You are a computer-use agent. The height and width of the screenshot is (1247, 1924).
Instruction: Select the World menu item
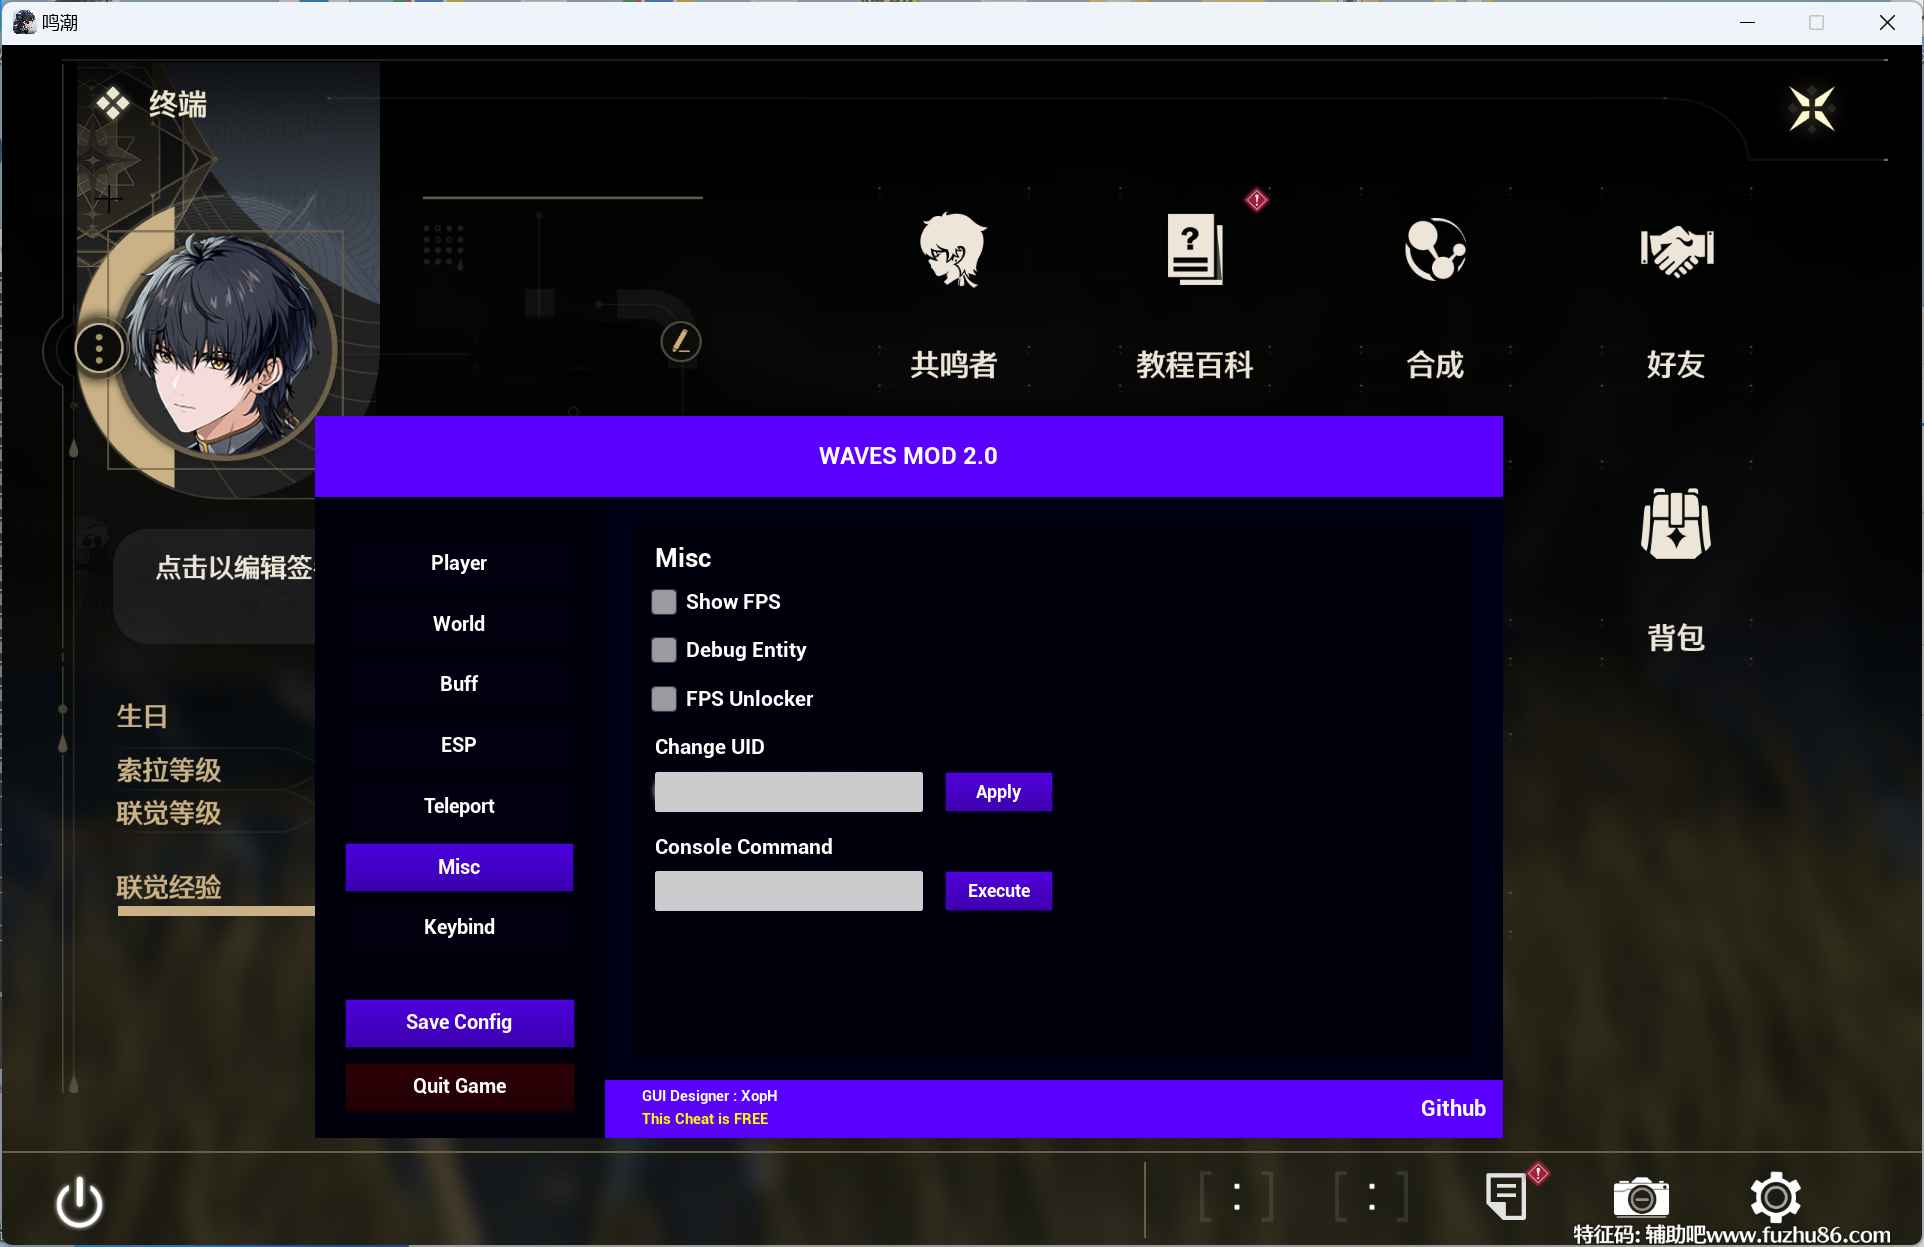(x=459, y=623)
